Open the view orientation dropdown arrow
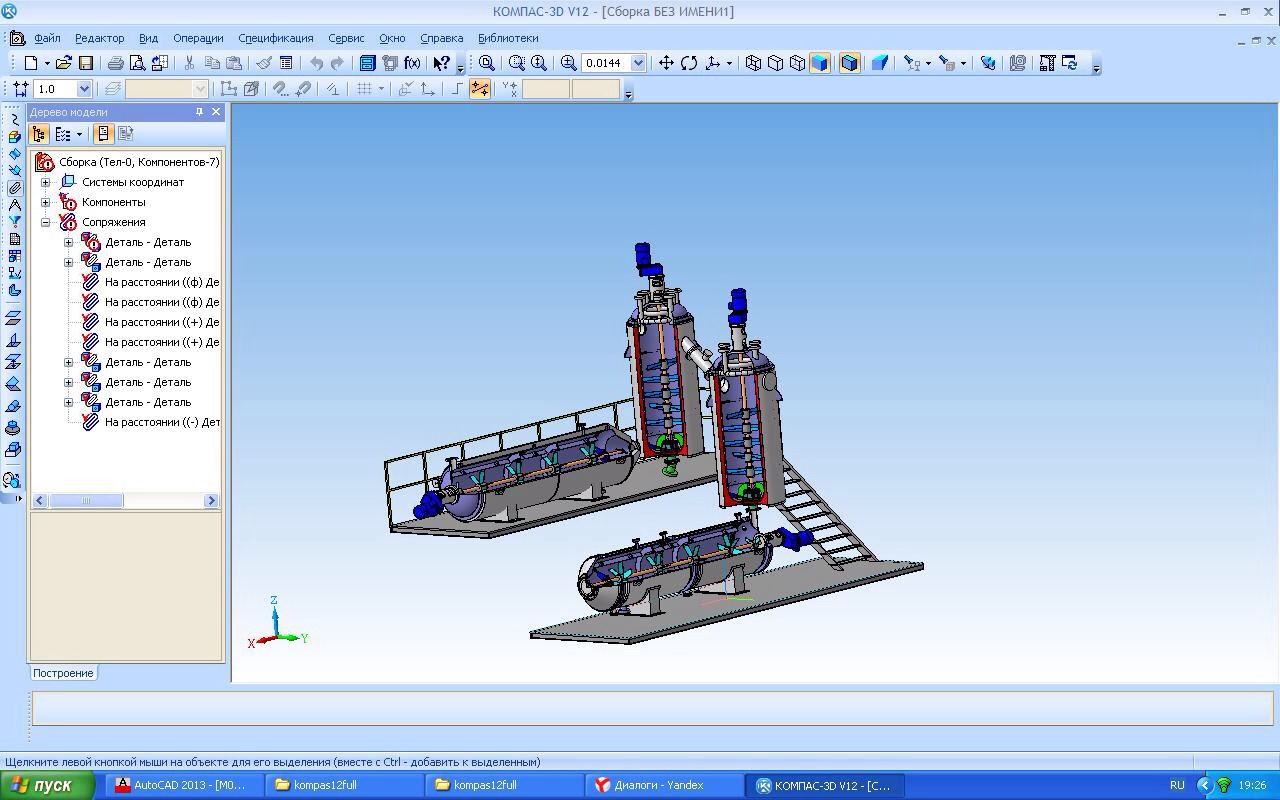Viewport: 1280px width, 800px height. (729, 63)
